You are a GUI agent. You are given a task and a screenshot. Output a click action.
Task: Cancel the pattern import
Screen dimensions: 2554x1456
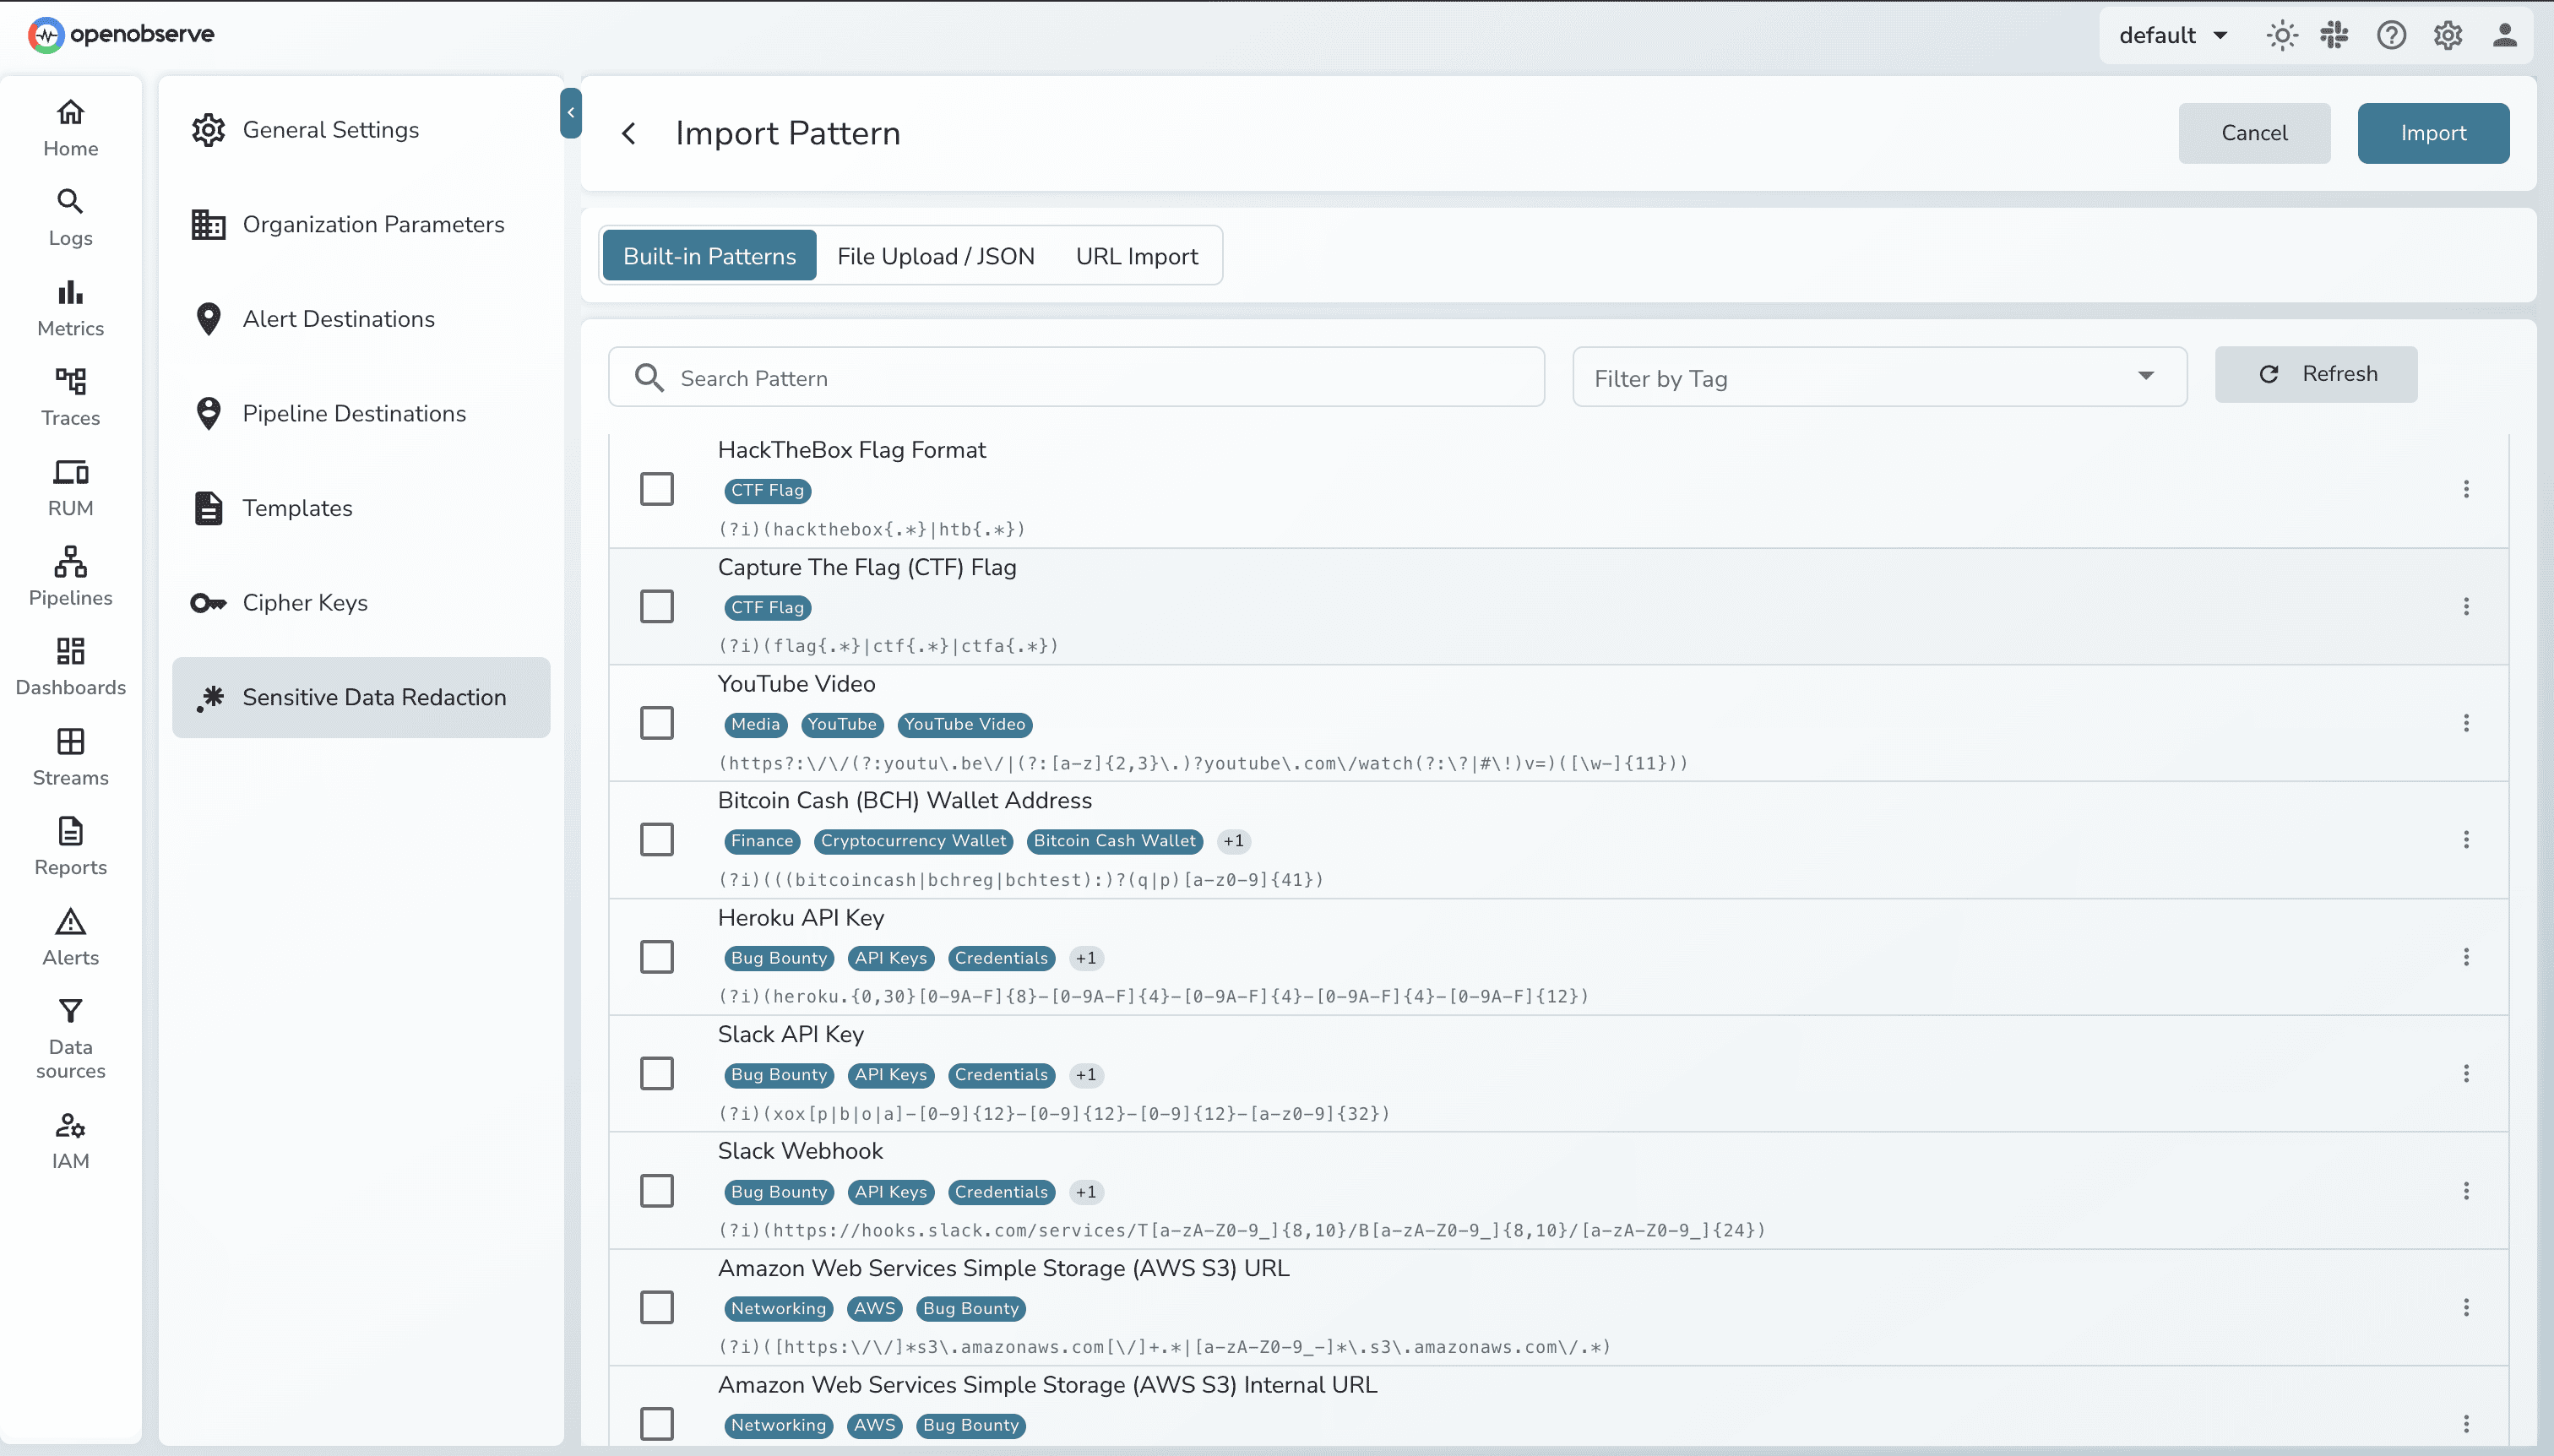click(2254, 132)
